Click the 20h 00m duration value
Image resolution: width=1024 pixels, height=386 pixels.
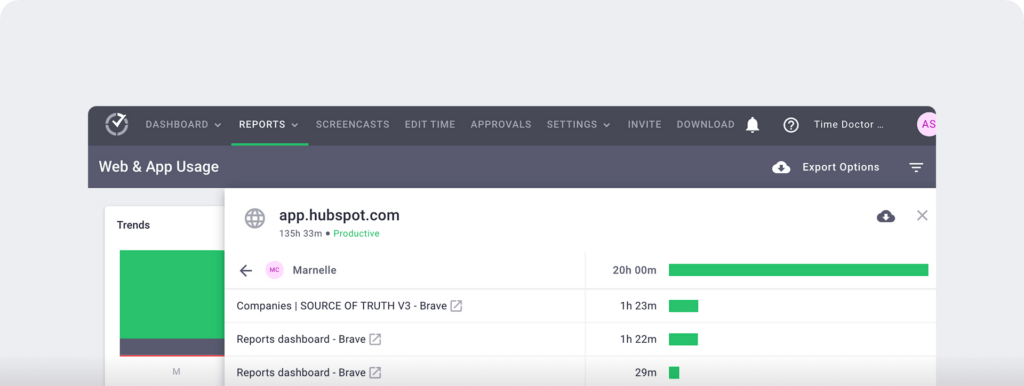634,270
